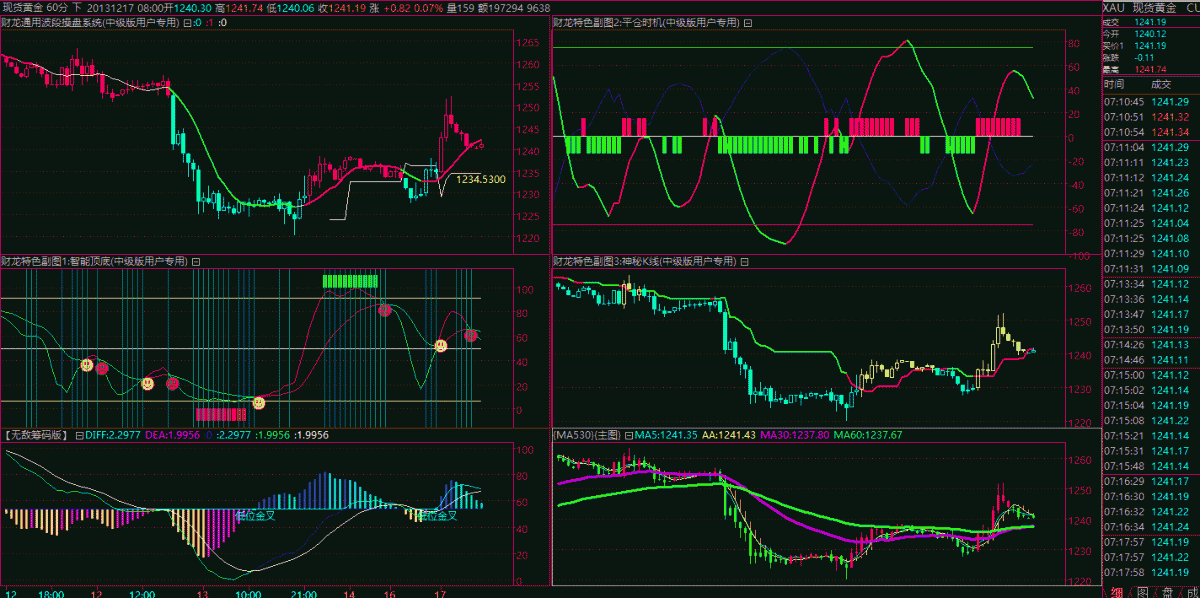Toggle the box icon beside 智能顶底 title
1200x598 pixels.
click(x=196, y=260)
